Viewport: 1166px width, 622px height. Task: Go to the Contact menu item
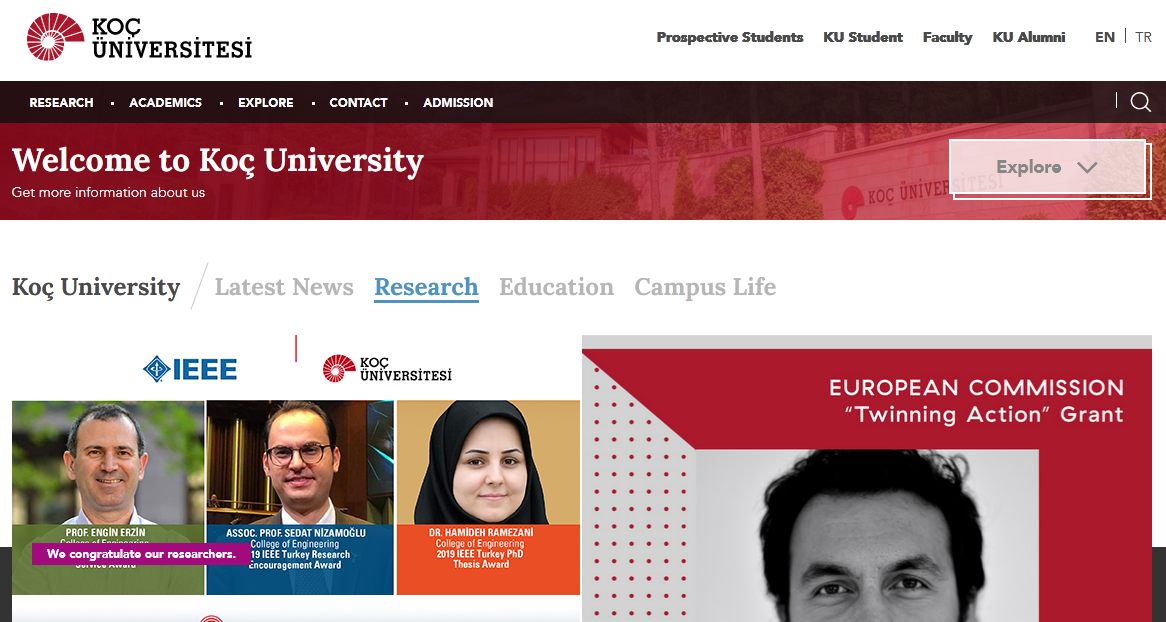coord(358,103)
